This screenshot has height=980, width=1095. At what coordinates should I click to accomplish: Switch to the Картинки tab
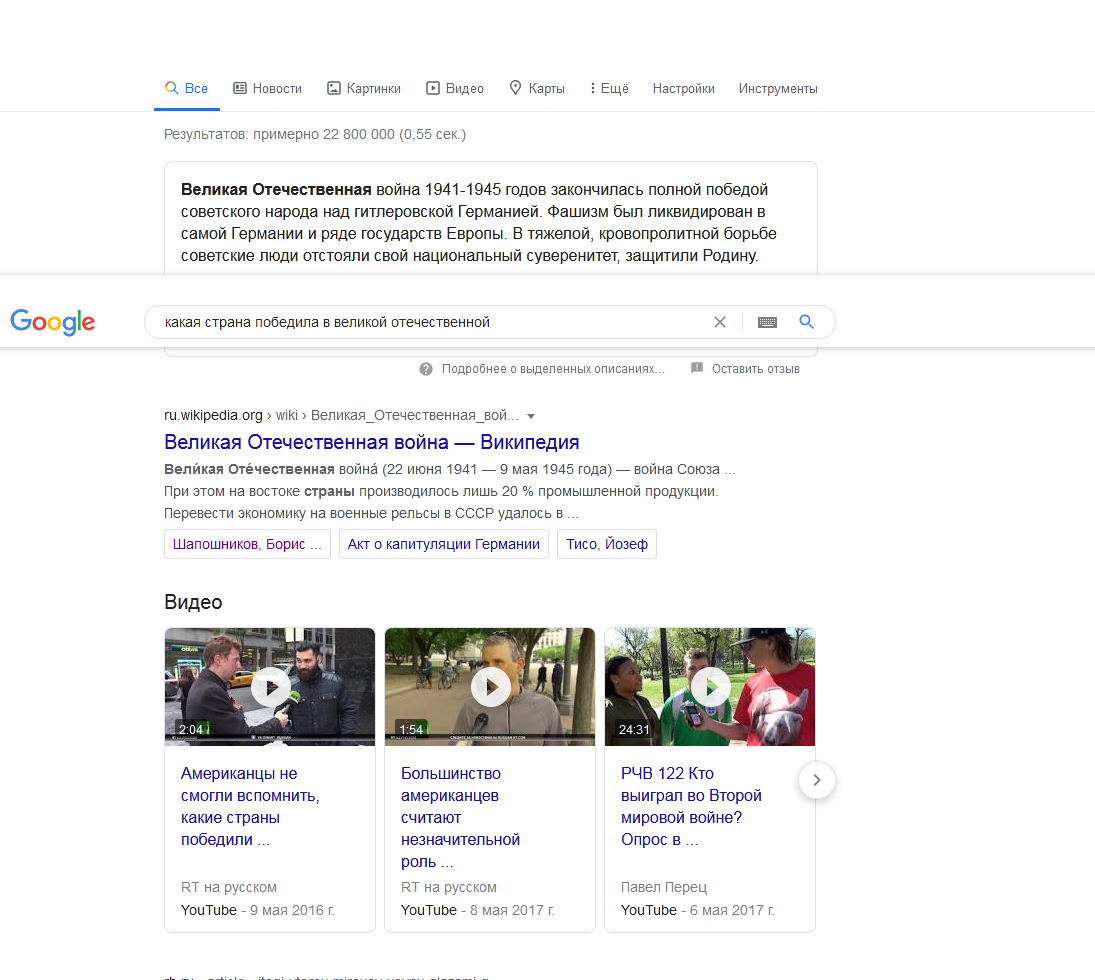click(x=363, y=88)
